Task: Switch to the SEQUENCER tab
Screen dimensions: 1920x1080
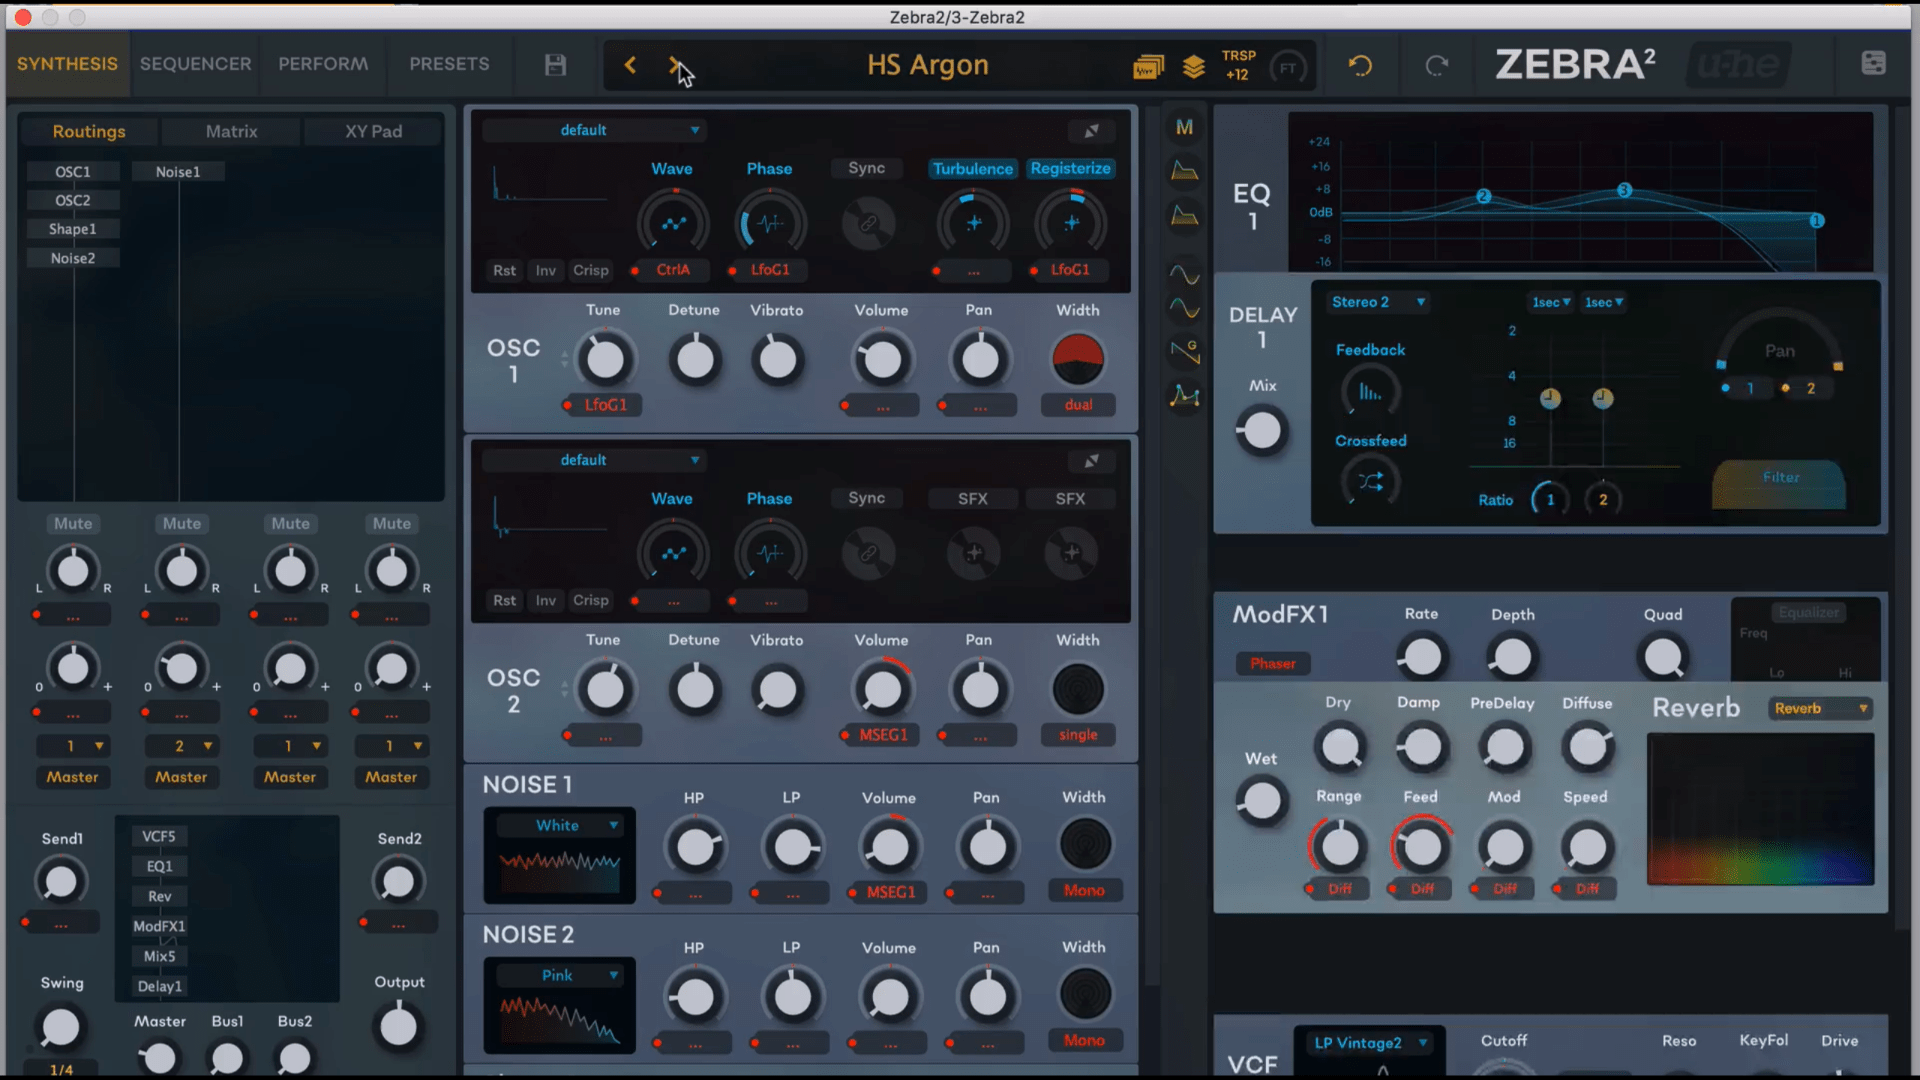Action: 195,64
